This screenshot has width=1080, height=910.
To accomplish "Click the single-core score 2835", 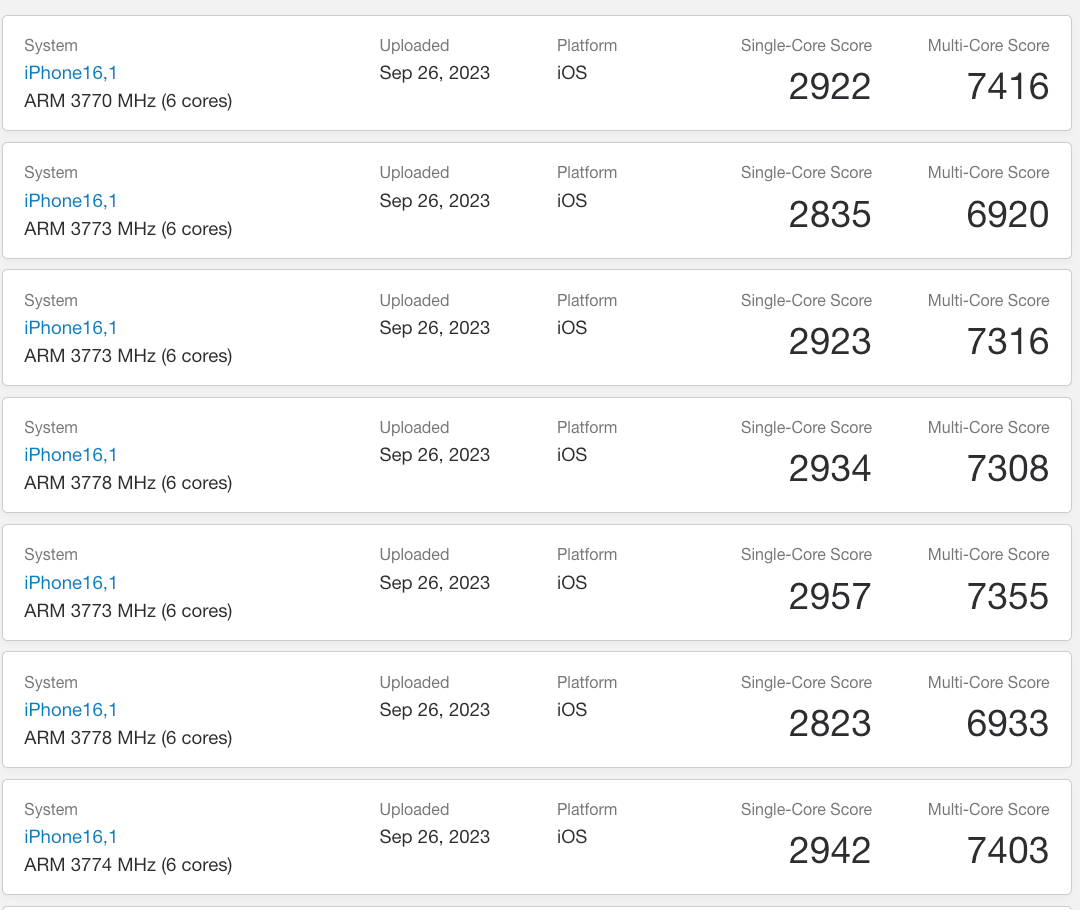I will [x=829, y=214].
